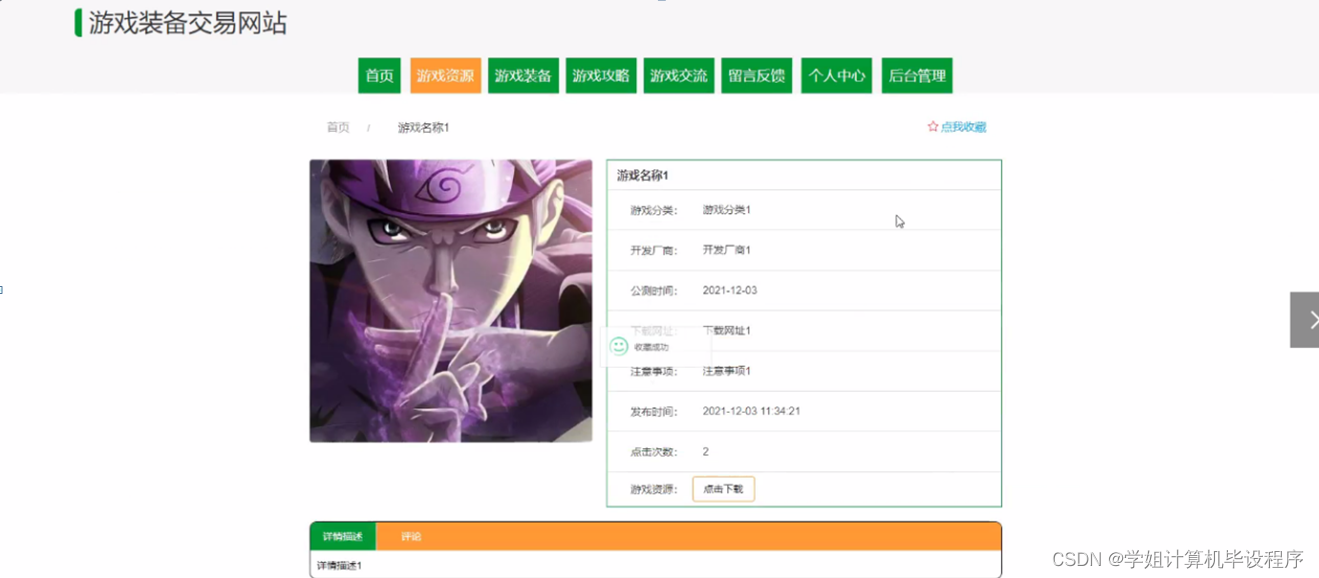Click the 游戏资源: label in the details
Screen dimensions: 1319x578
pos(653,489)
